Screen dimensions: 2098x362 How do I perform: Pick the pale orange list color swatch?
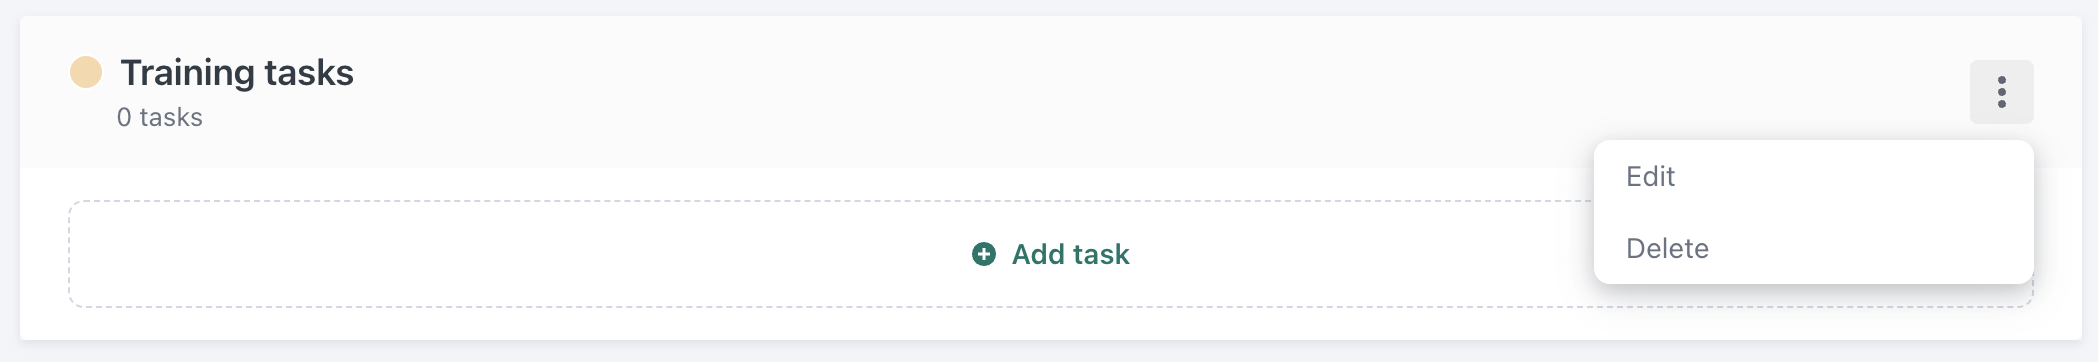point(86,72)
